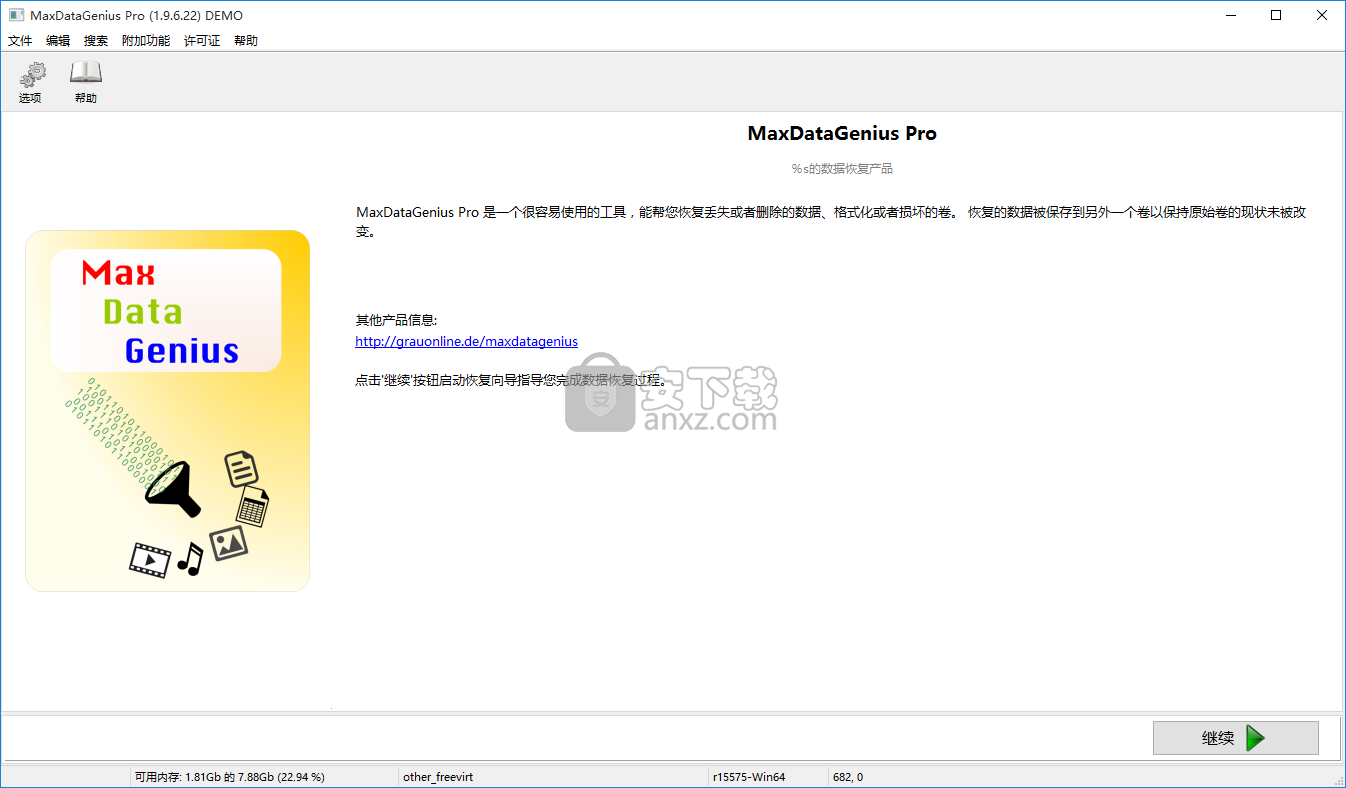The width and height of the screenshot is (1346, 788).
Task: Open the 附加功能 menu
Action: pos(146,41)
